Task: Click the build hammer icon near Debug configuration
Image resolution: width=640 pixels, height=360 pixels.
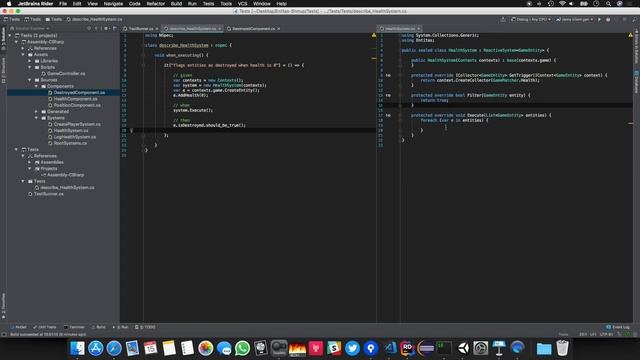Action: (503, 19)
